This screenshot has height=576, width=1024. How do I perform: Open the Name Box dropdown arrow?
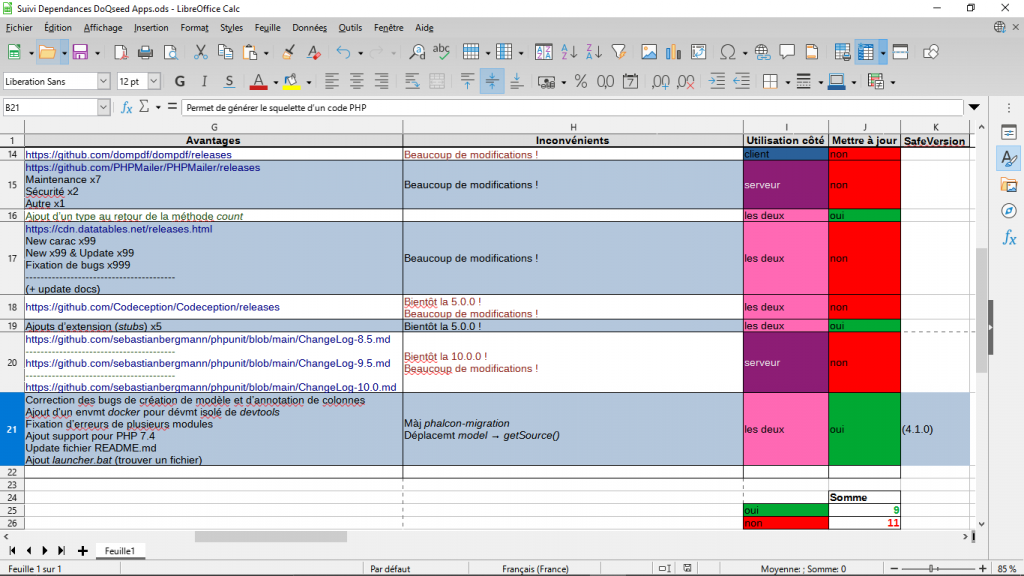pos(103,107)
